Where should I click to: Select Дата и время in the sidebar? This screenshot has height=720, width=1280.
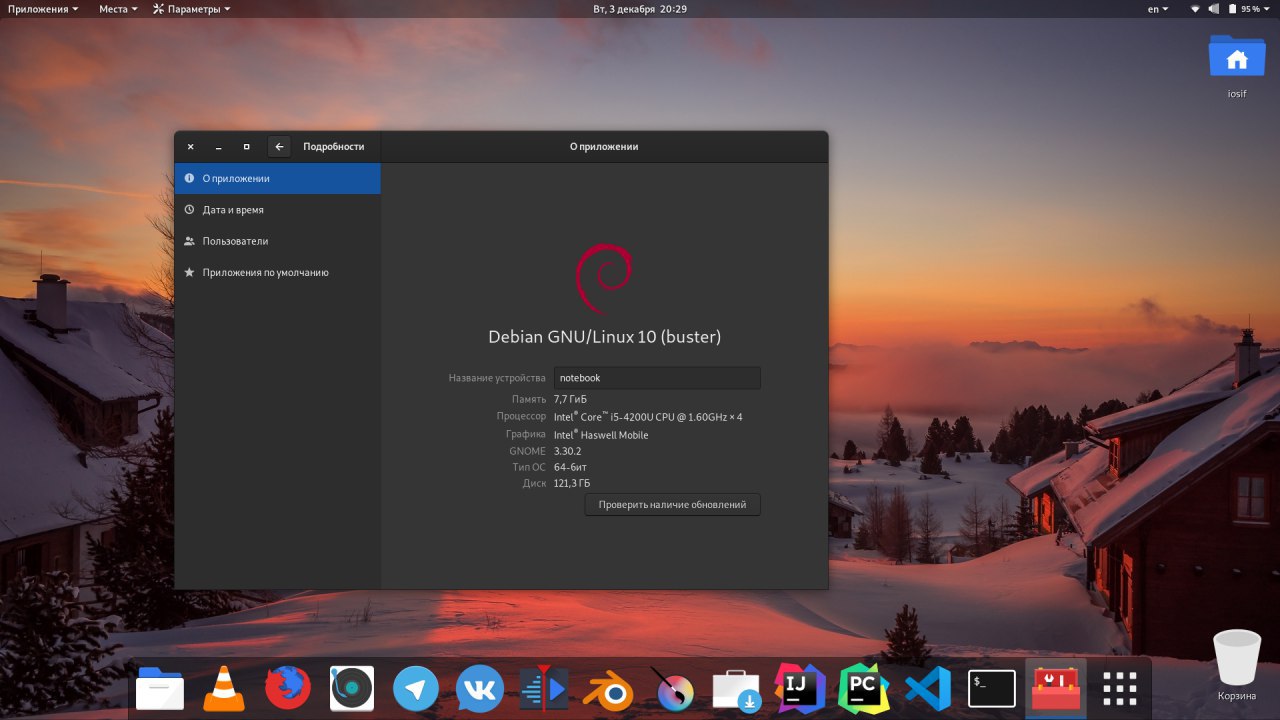click(x=277, y=210)
